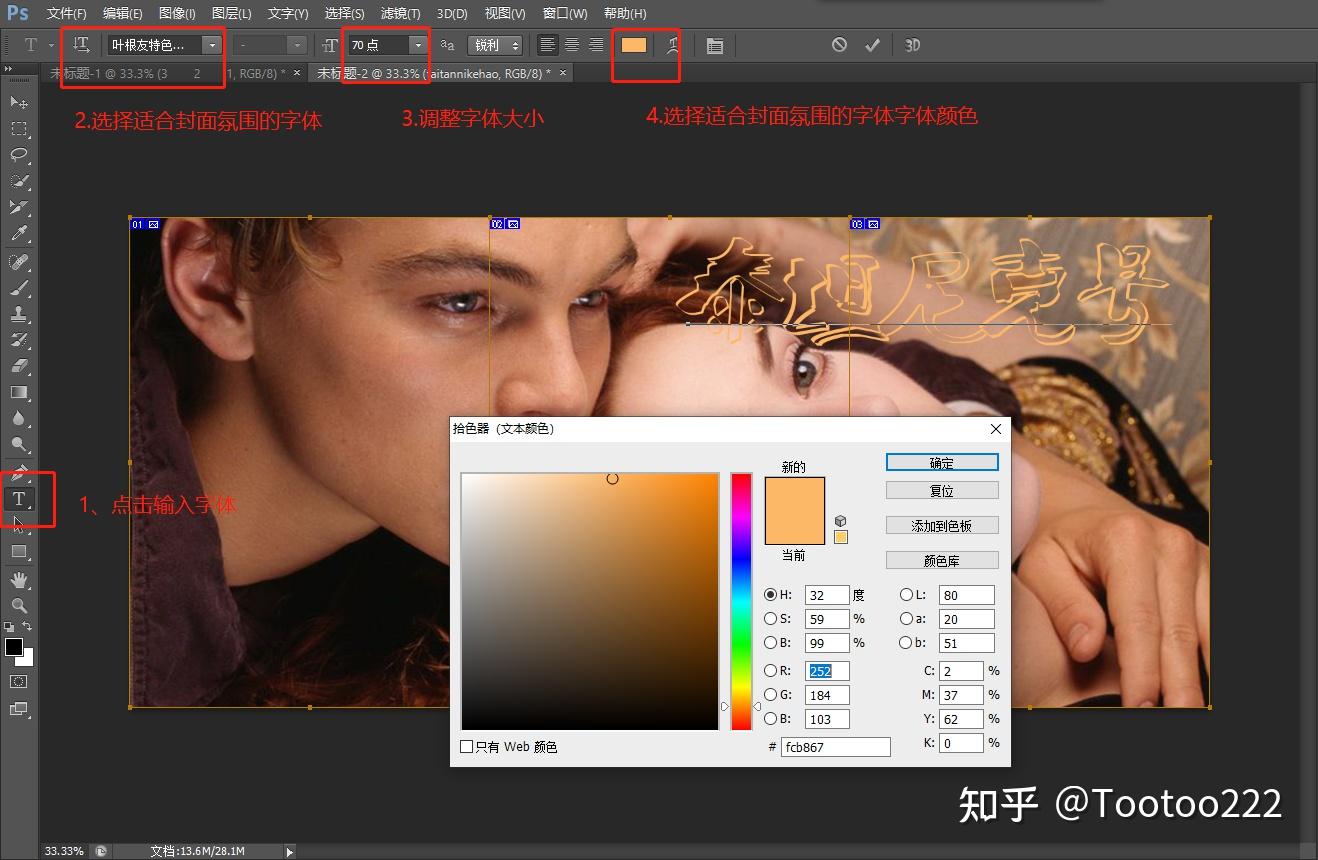Select the H hue radio button
Image resolution: width=1318 pixels, height=860 pixels.
click(770, 595)
